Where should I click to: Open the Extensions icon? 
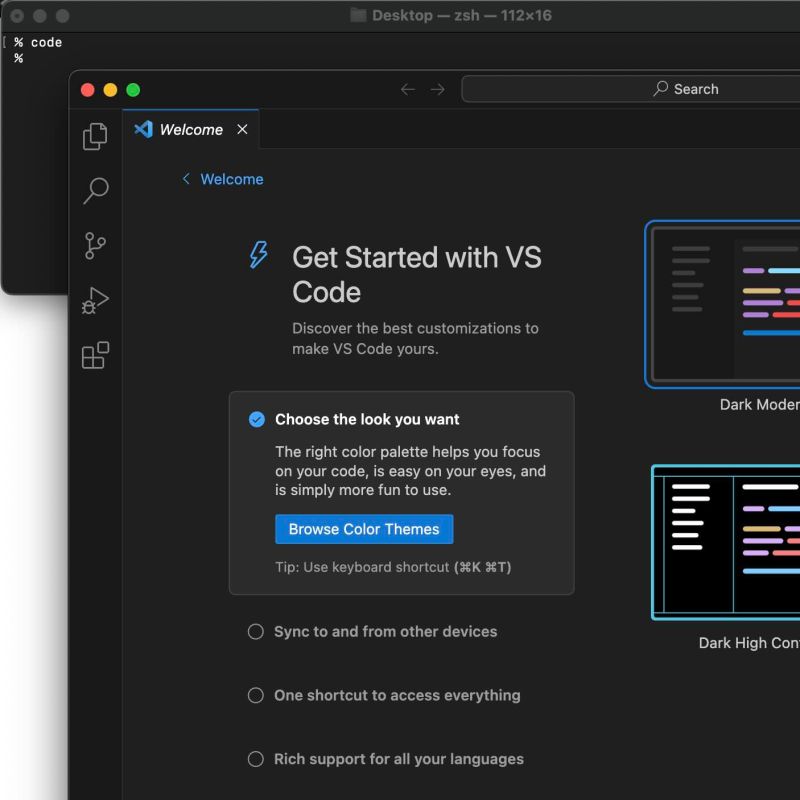tap(95, 355)
